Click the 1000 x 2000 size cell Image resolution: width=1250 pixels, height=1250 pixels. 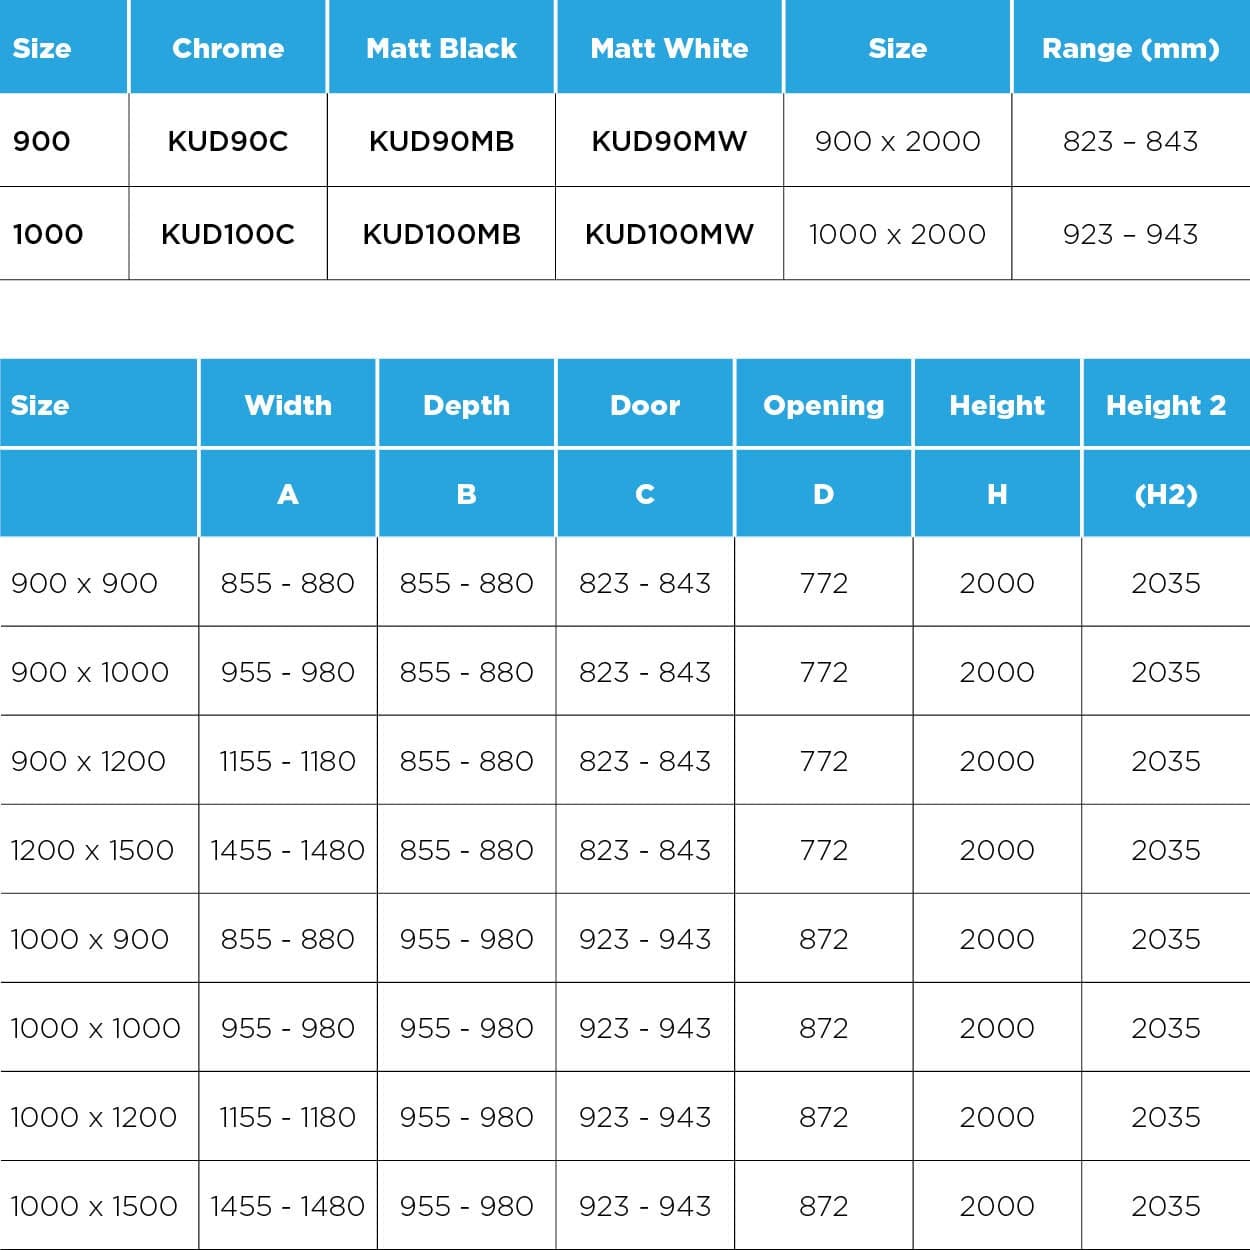click(x=897, y=234)
